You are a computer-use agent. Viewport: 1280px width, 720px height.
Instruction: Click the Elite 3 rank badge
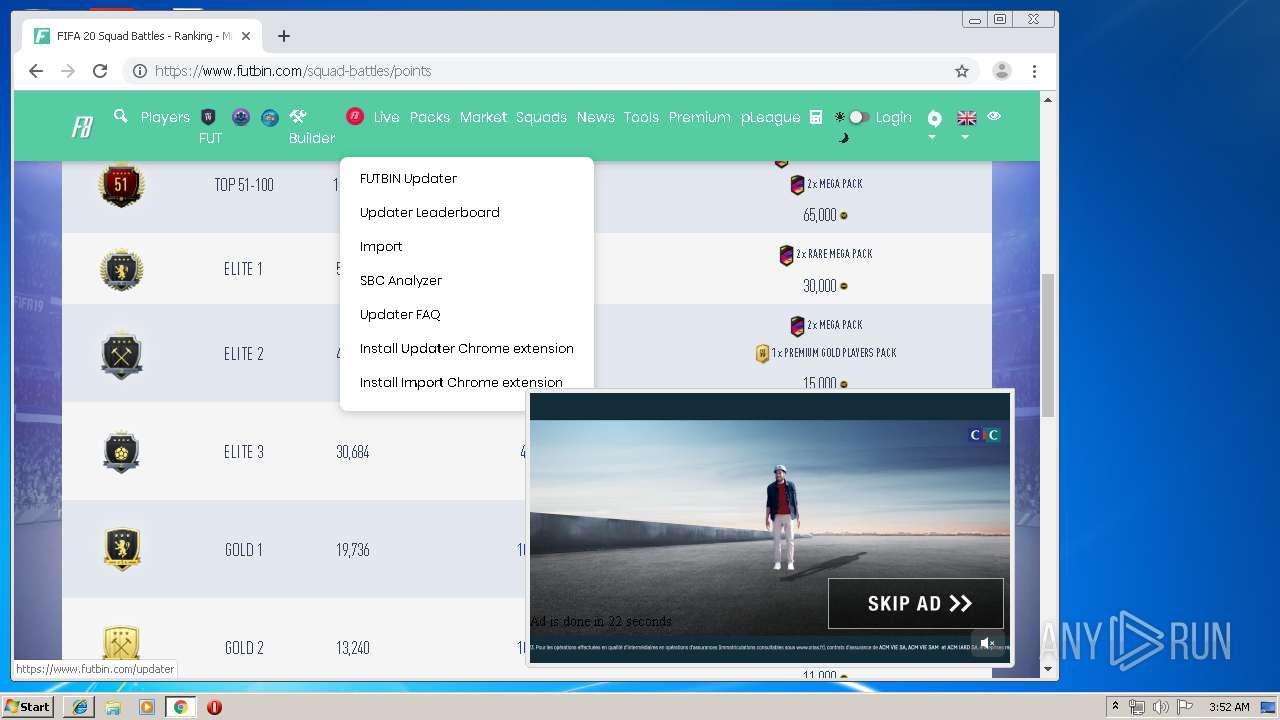tap(121, 452)
